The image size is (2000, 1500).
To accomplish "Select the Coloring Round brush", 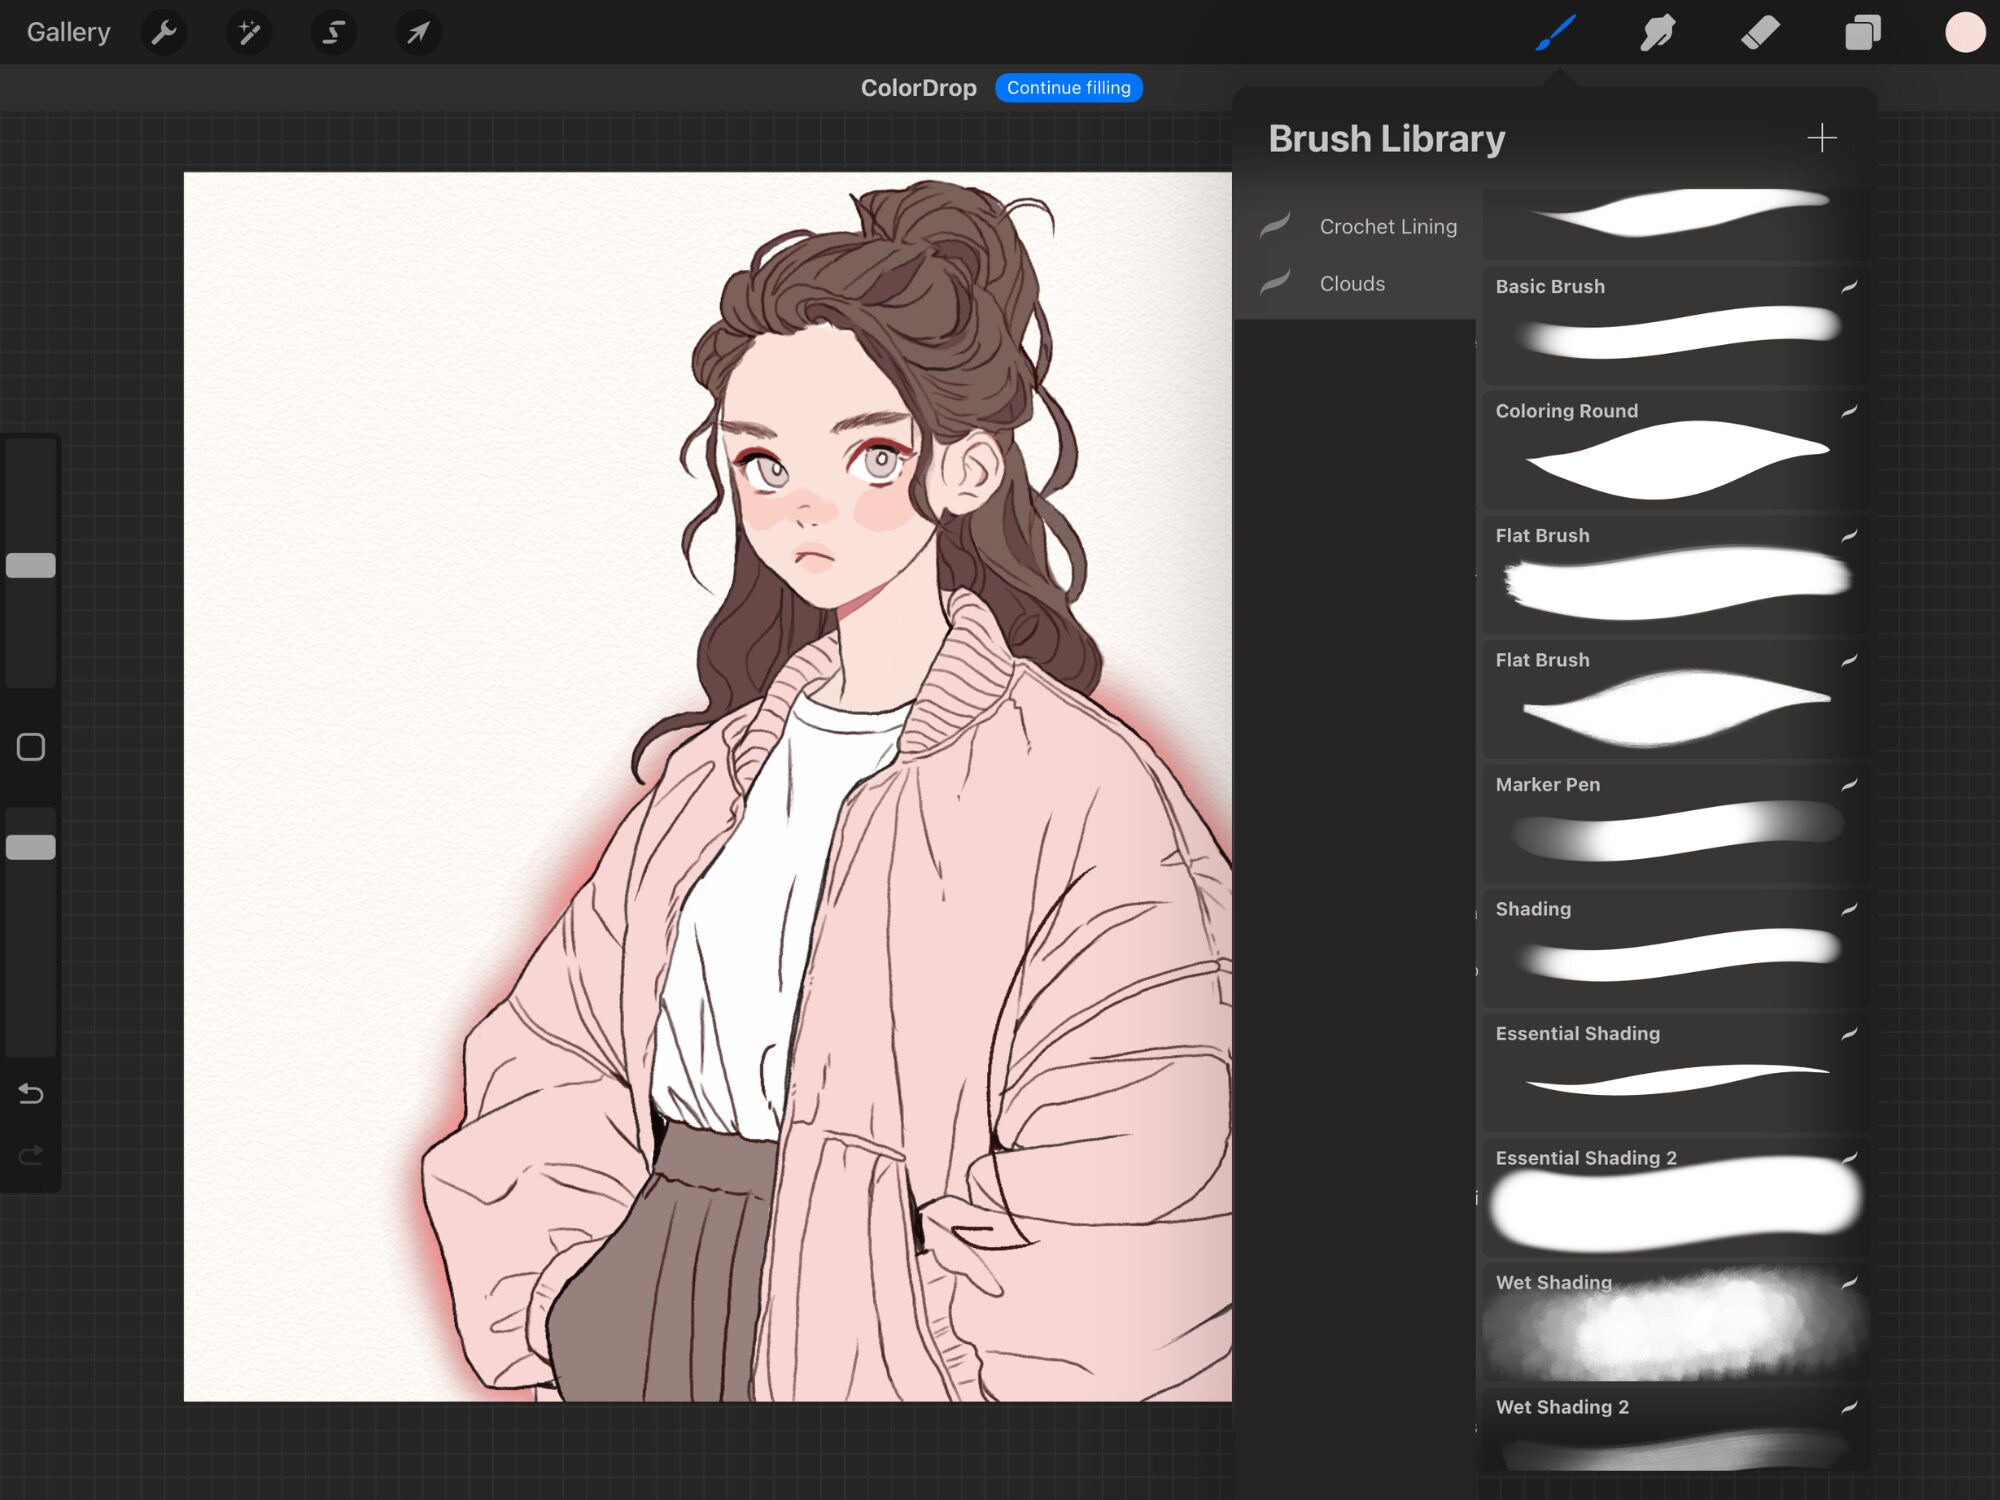I will 1675,450.
